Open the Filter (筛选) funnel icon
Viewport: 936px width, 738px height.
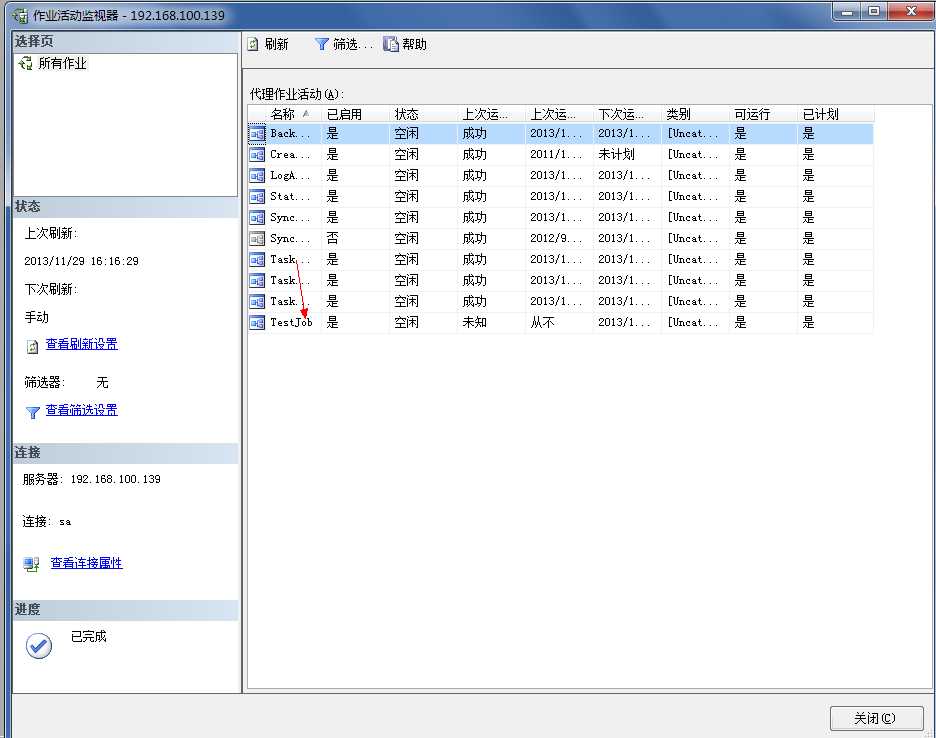coord(322,44)
